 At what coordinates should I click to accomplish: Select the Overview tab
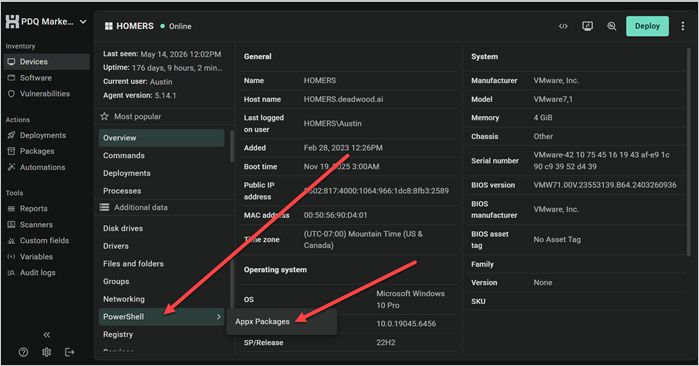[x=161, y=138]
